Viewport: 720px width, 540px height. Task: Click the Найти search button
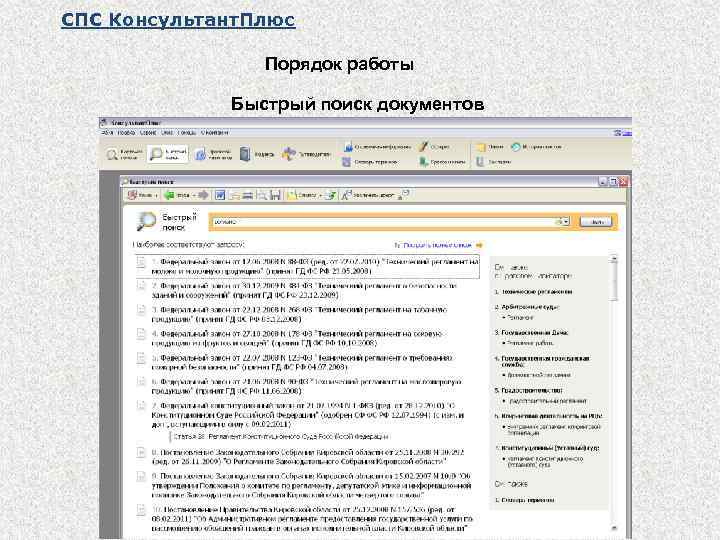click(x=596, y=222)
